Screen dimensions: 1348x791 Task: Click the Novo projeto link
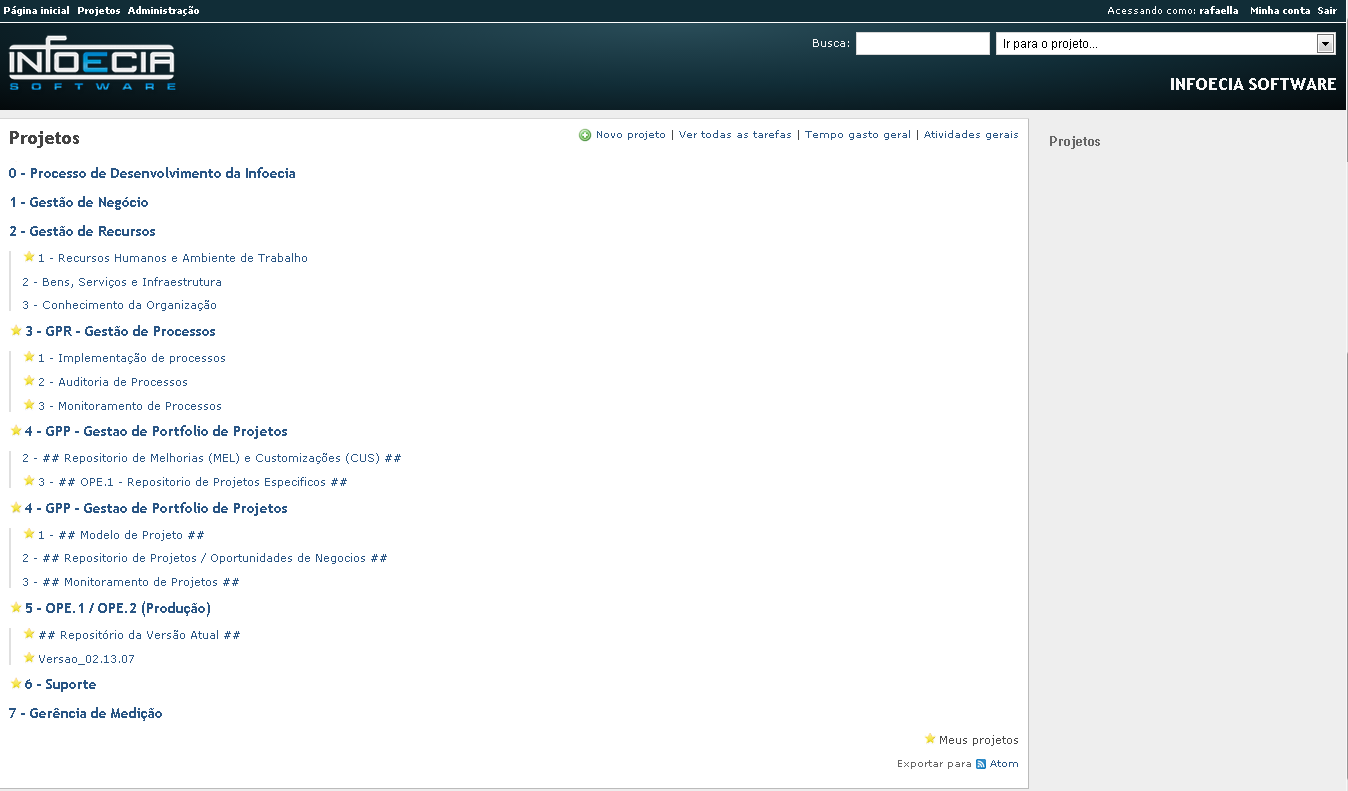(x=631, y=135)
